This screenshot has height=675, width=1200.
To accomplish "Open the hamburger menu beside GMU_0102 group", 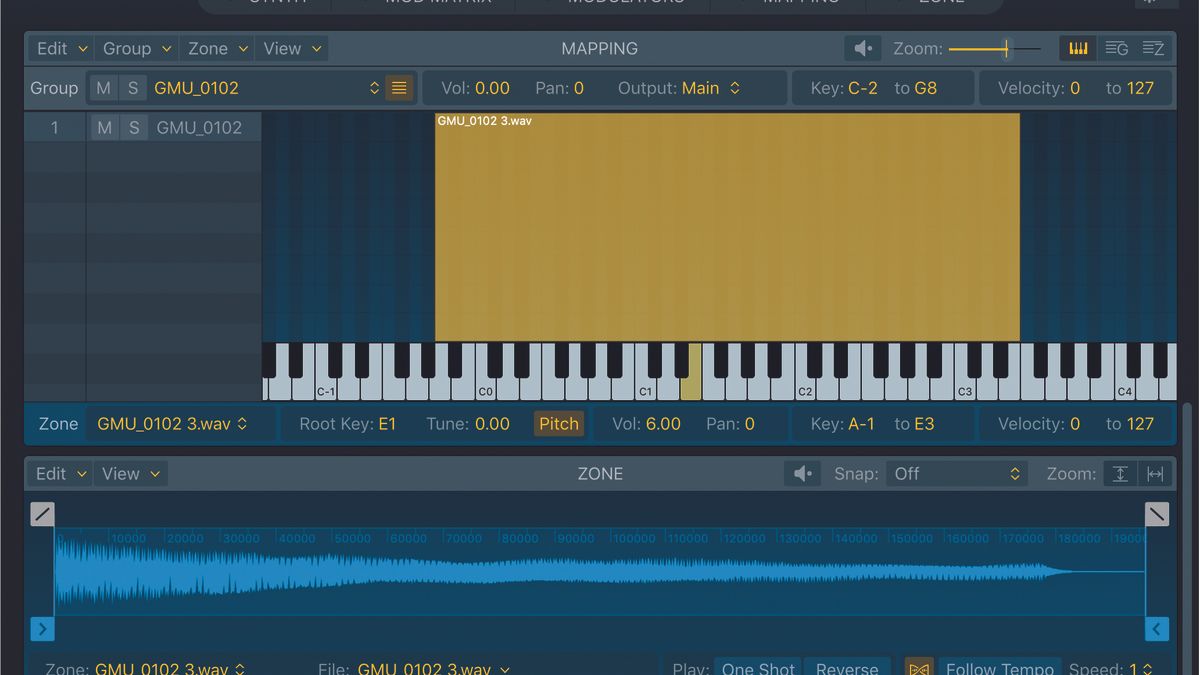I will (x=399, y=88).
